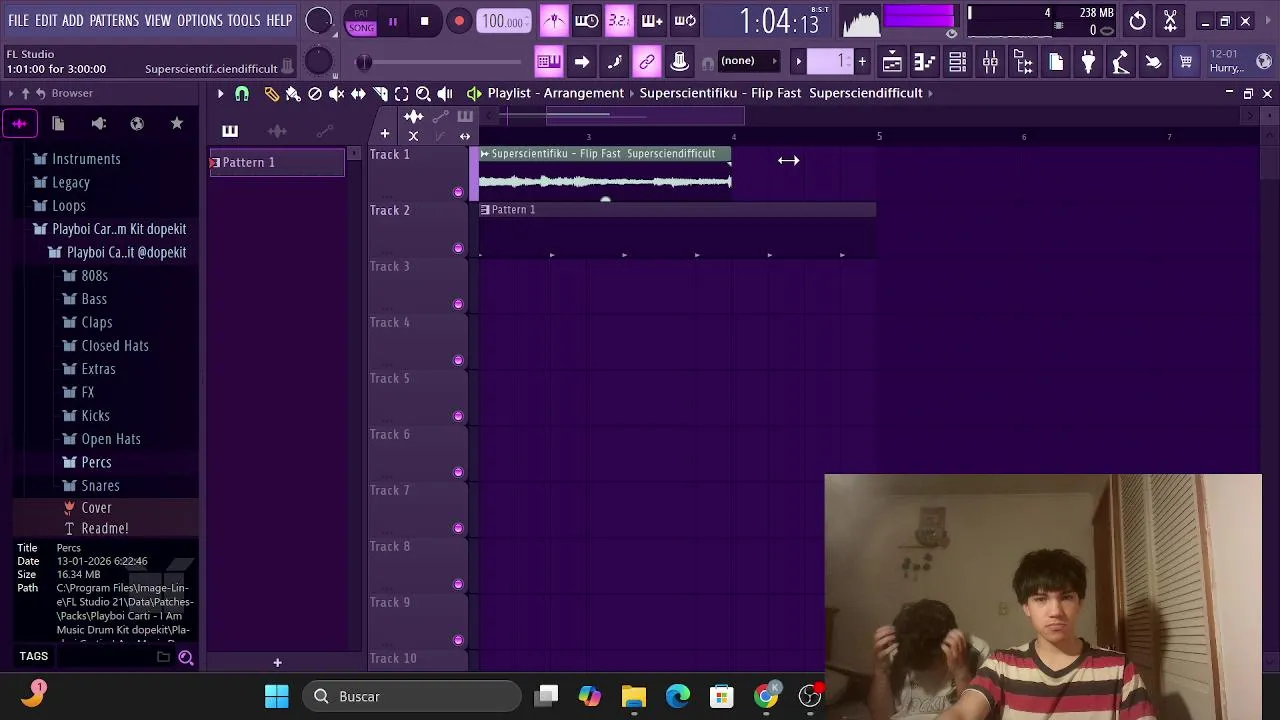Arm the red record button
Image resolution: width=1280 pixels, height=720 pixels.
point(459,21)
